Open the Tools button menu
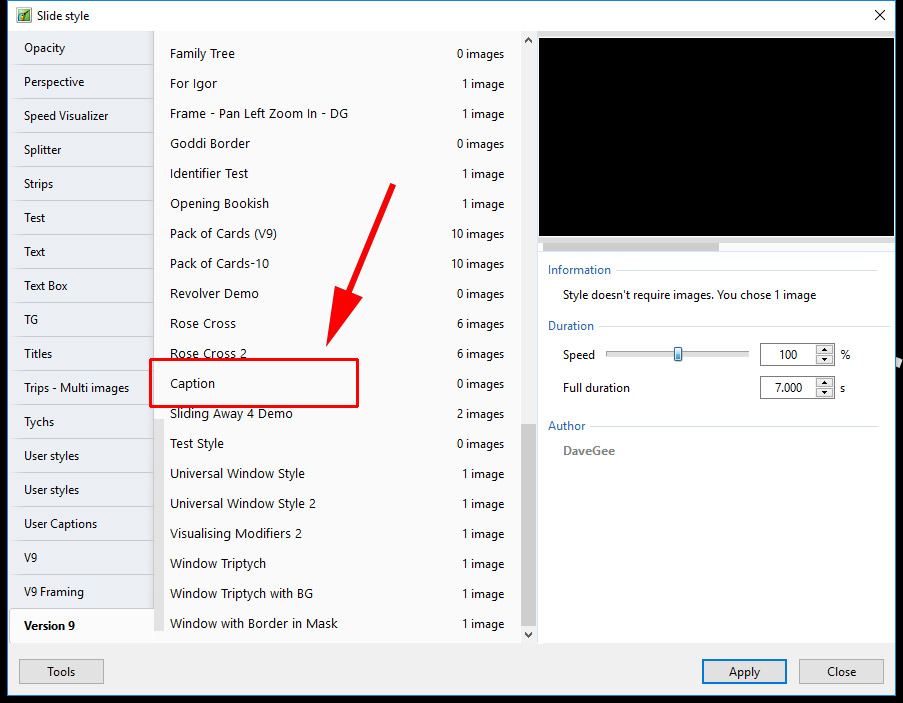The height and width of the screenshot is (703, 903). coord(61,671)
